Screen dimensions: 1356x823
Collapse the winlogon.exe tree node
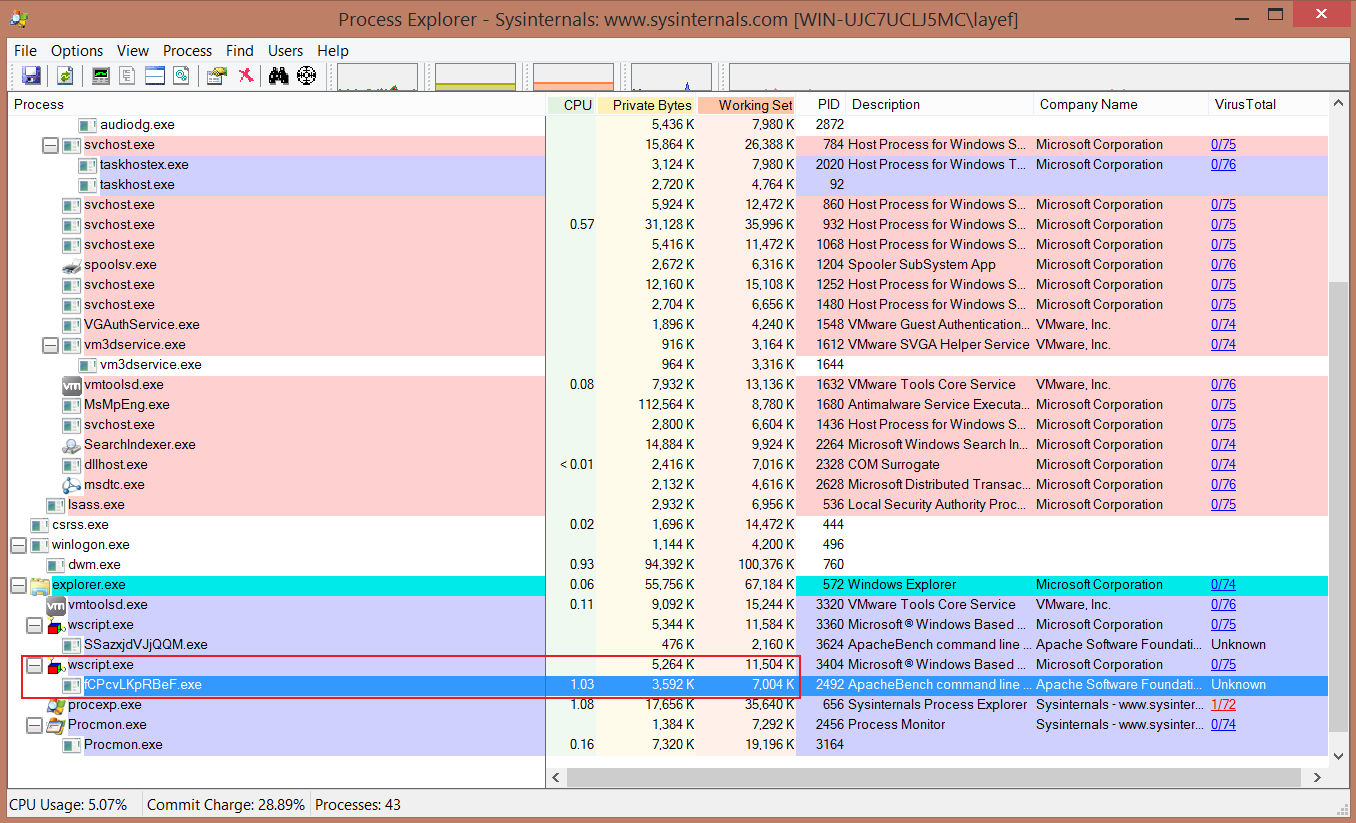coord(18,545)
